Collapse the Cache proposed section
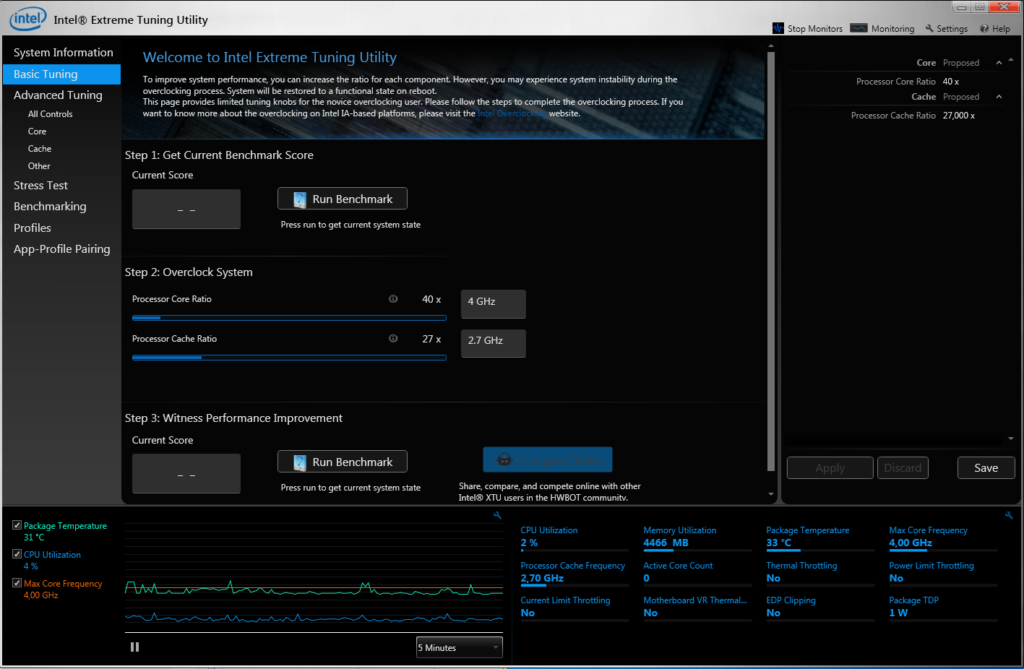The width and height of the screenshot is (1024, 669). tap(999, 97)
